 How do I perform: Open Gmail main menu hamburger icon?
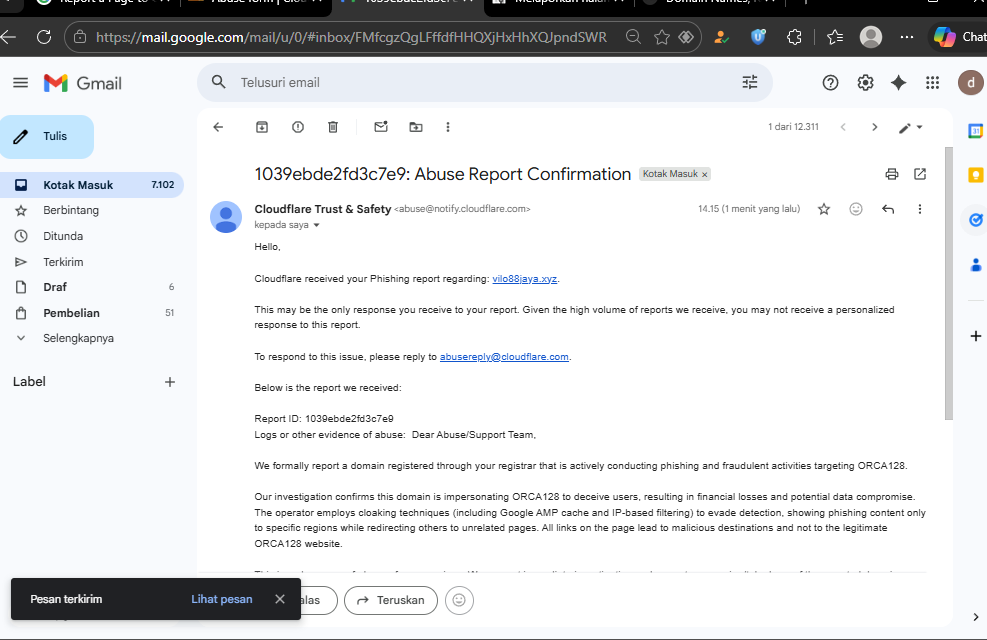pyautogui.click(x=20, y=82)
